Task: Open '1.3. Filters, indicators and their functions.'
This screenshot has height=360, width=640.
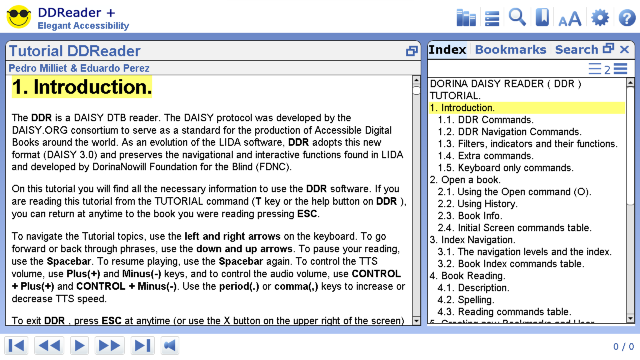Action: (x=527, y=144)
